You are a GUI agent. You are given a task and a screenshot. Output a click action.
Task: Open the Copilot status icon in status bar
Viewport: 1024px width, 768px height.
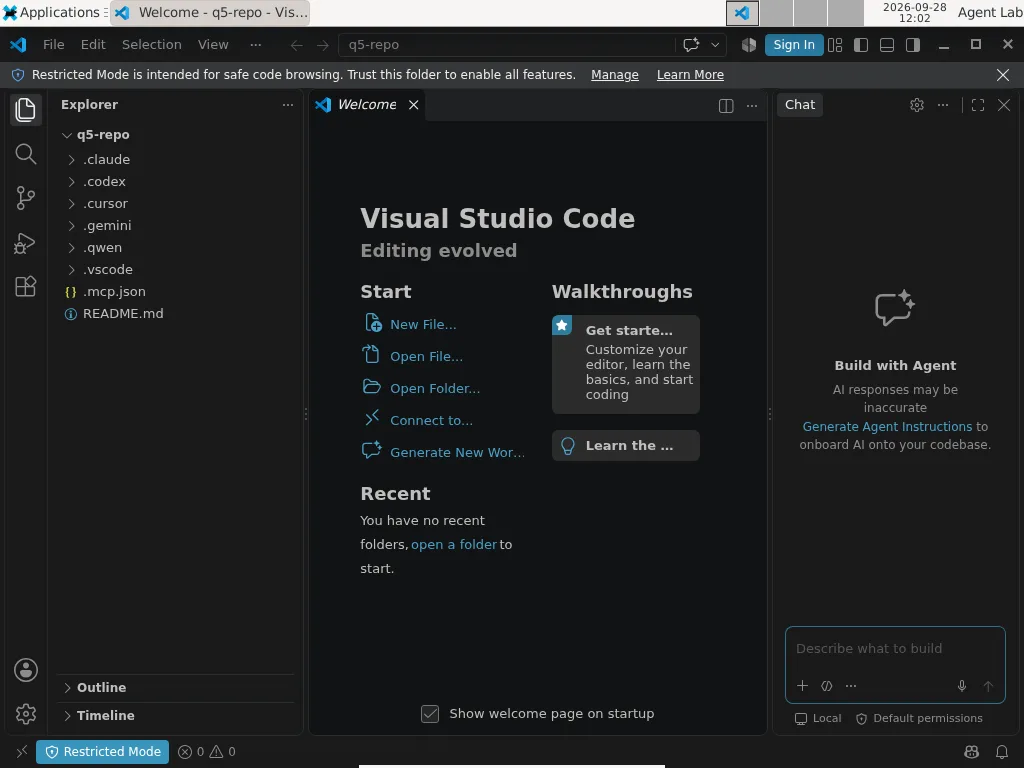coord(972,752)
